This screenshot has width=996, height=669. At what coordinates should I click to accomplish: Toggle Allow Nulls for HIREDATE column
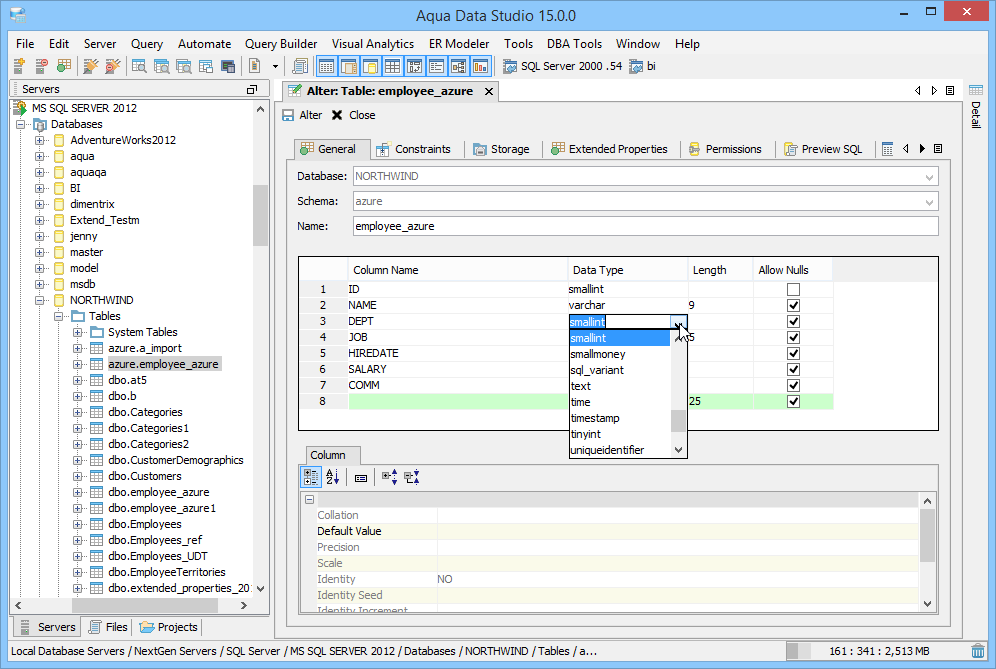click(793, 353)
